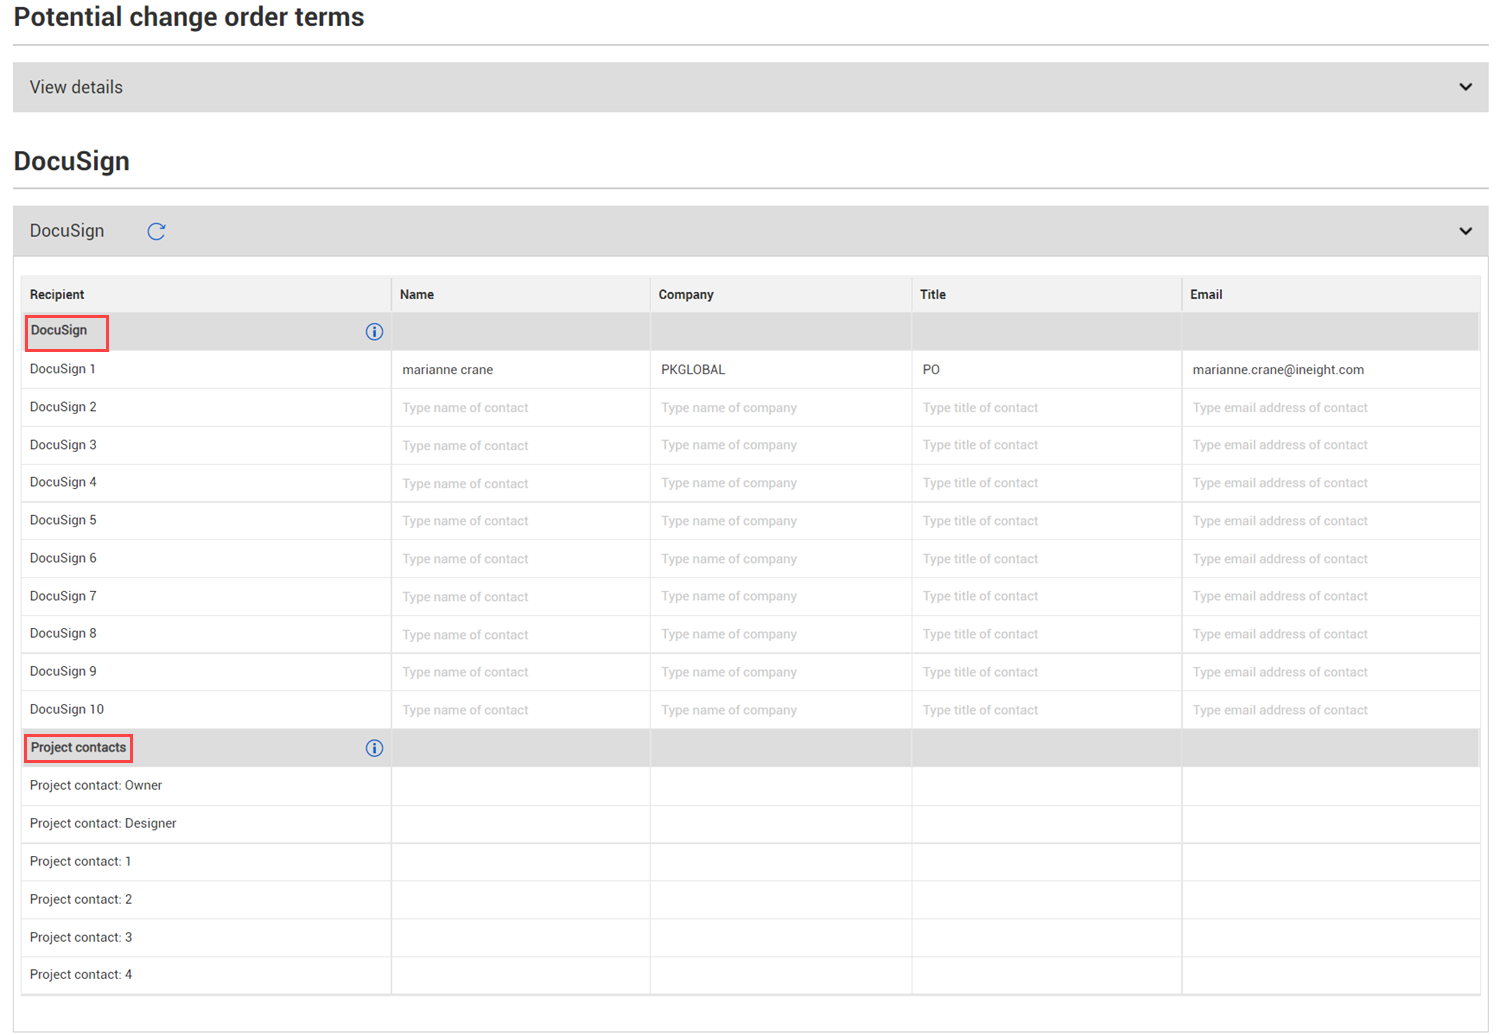Collapse the DocuSign panel chevron

pyautogui.click(x=1465, y=231)
